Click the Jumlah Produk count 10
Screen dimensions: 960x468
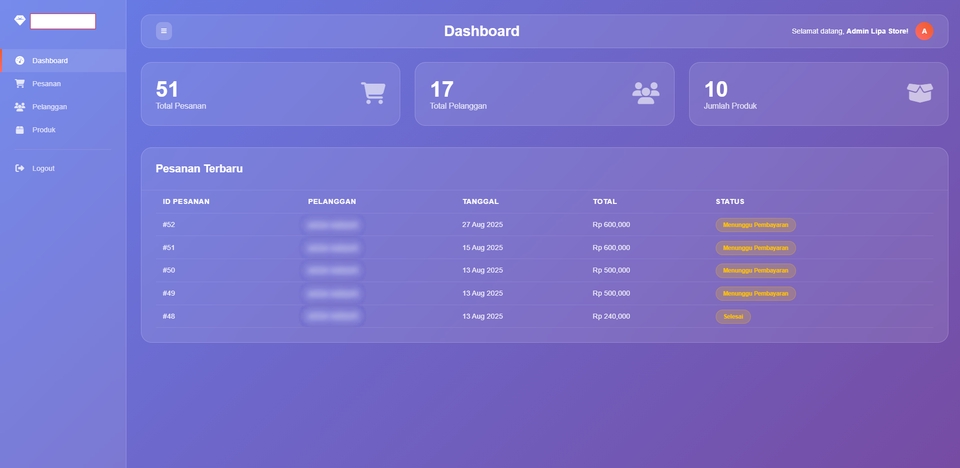pyautogui.click(x=716, y=89)
